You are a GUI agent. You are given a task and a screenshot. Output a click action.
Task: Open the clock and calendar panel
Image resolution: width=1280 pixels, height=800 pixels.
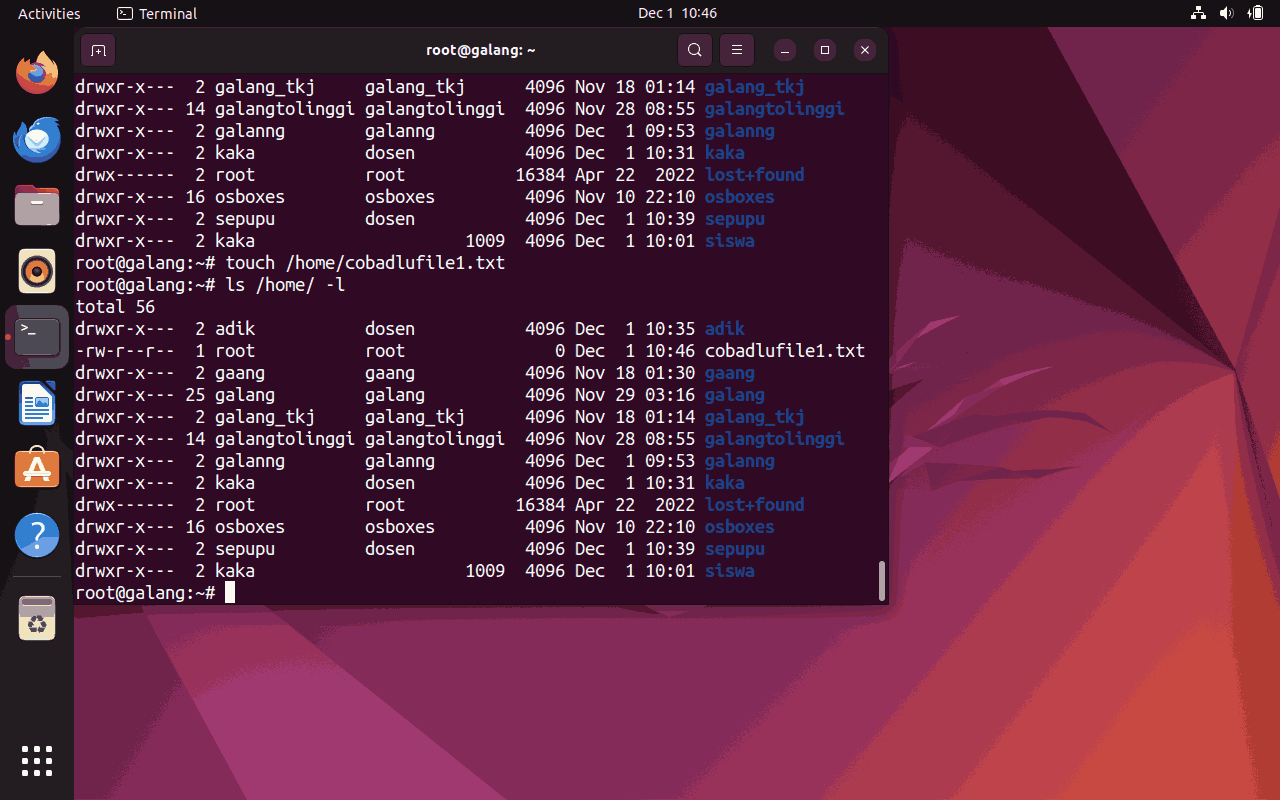677,13
